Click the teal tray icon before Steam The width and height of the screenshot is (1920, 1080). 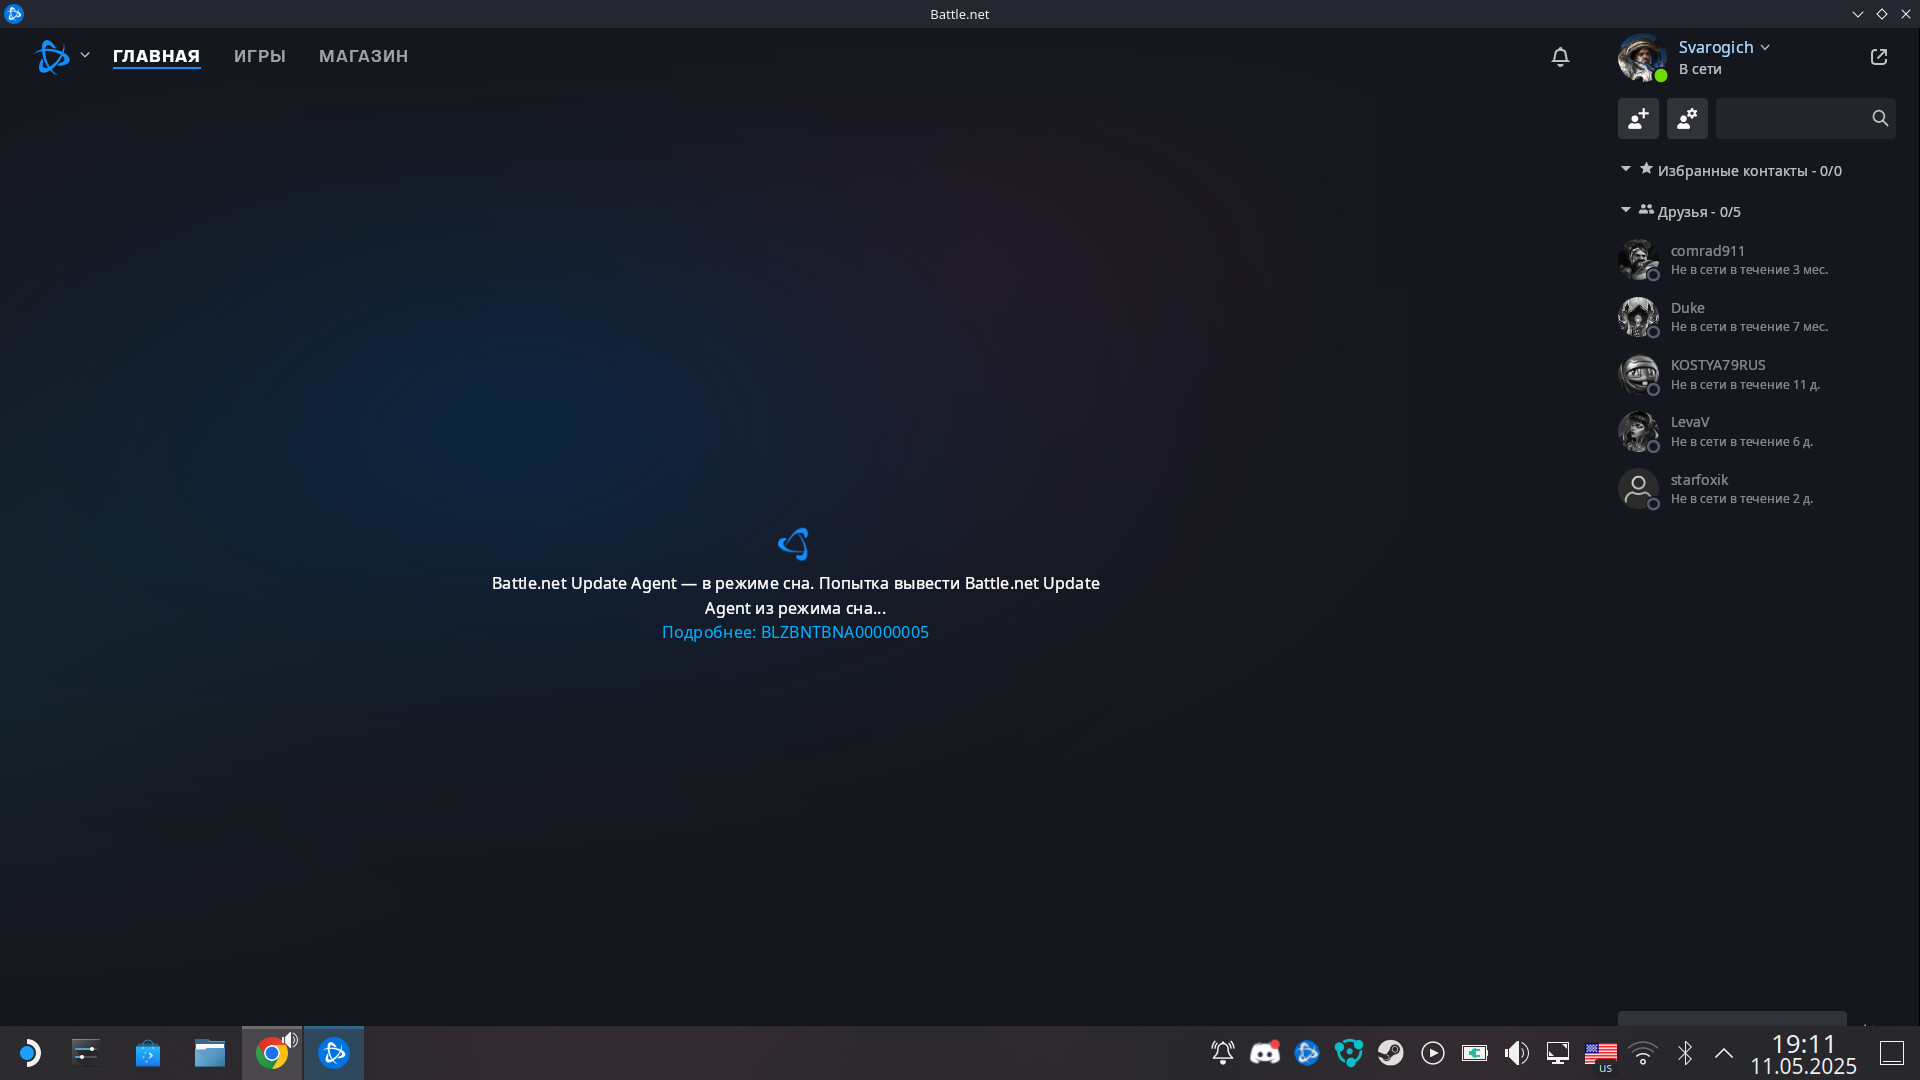point(1349,1053)
